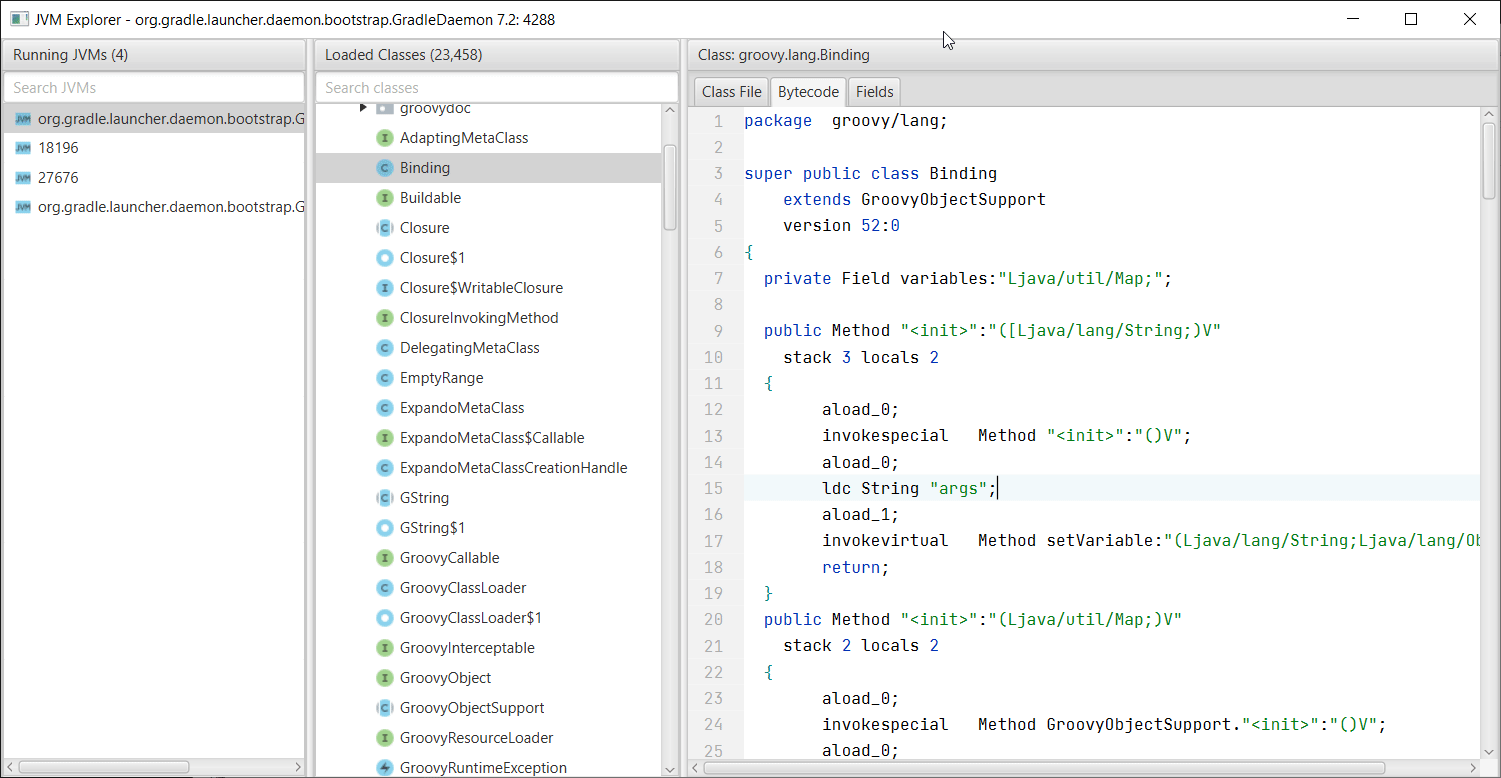Screen dimensions: 1501x778
Task: Select JVM 18196 in the list
Action: pos(154,148)
